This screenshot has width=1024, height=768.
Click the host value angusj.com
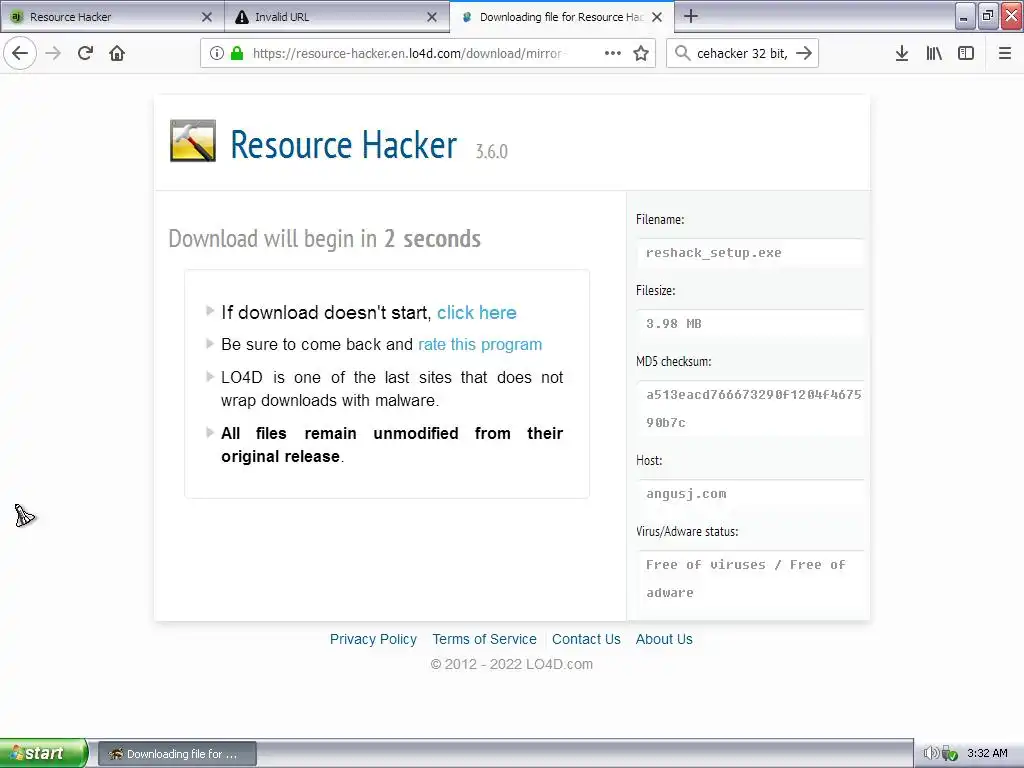tap(686, 494)
